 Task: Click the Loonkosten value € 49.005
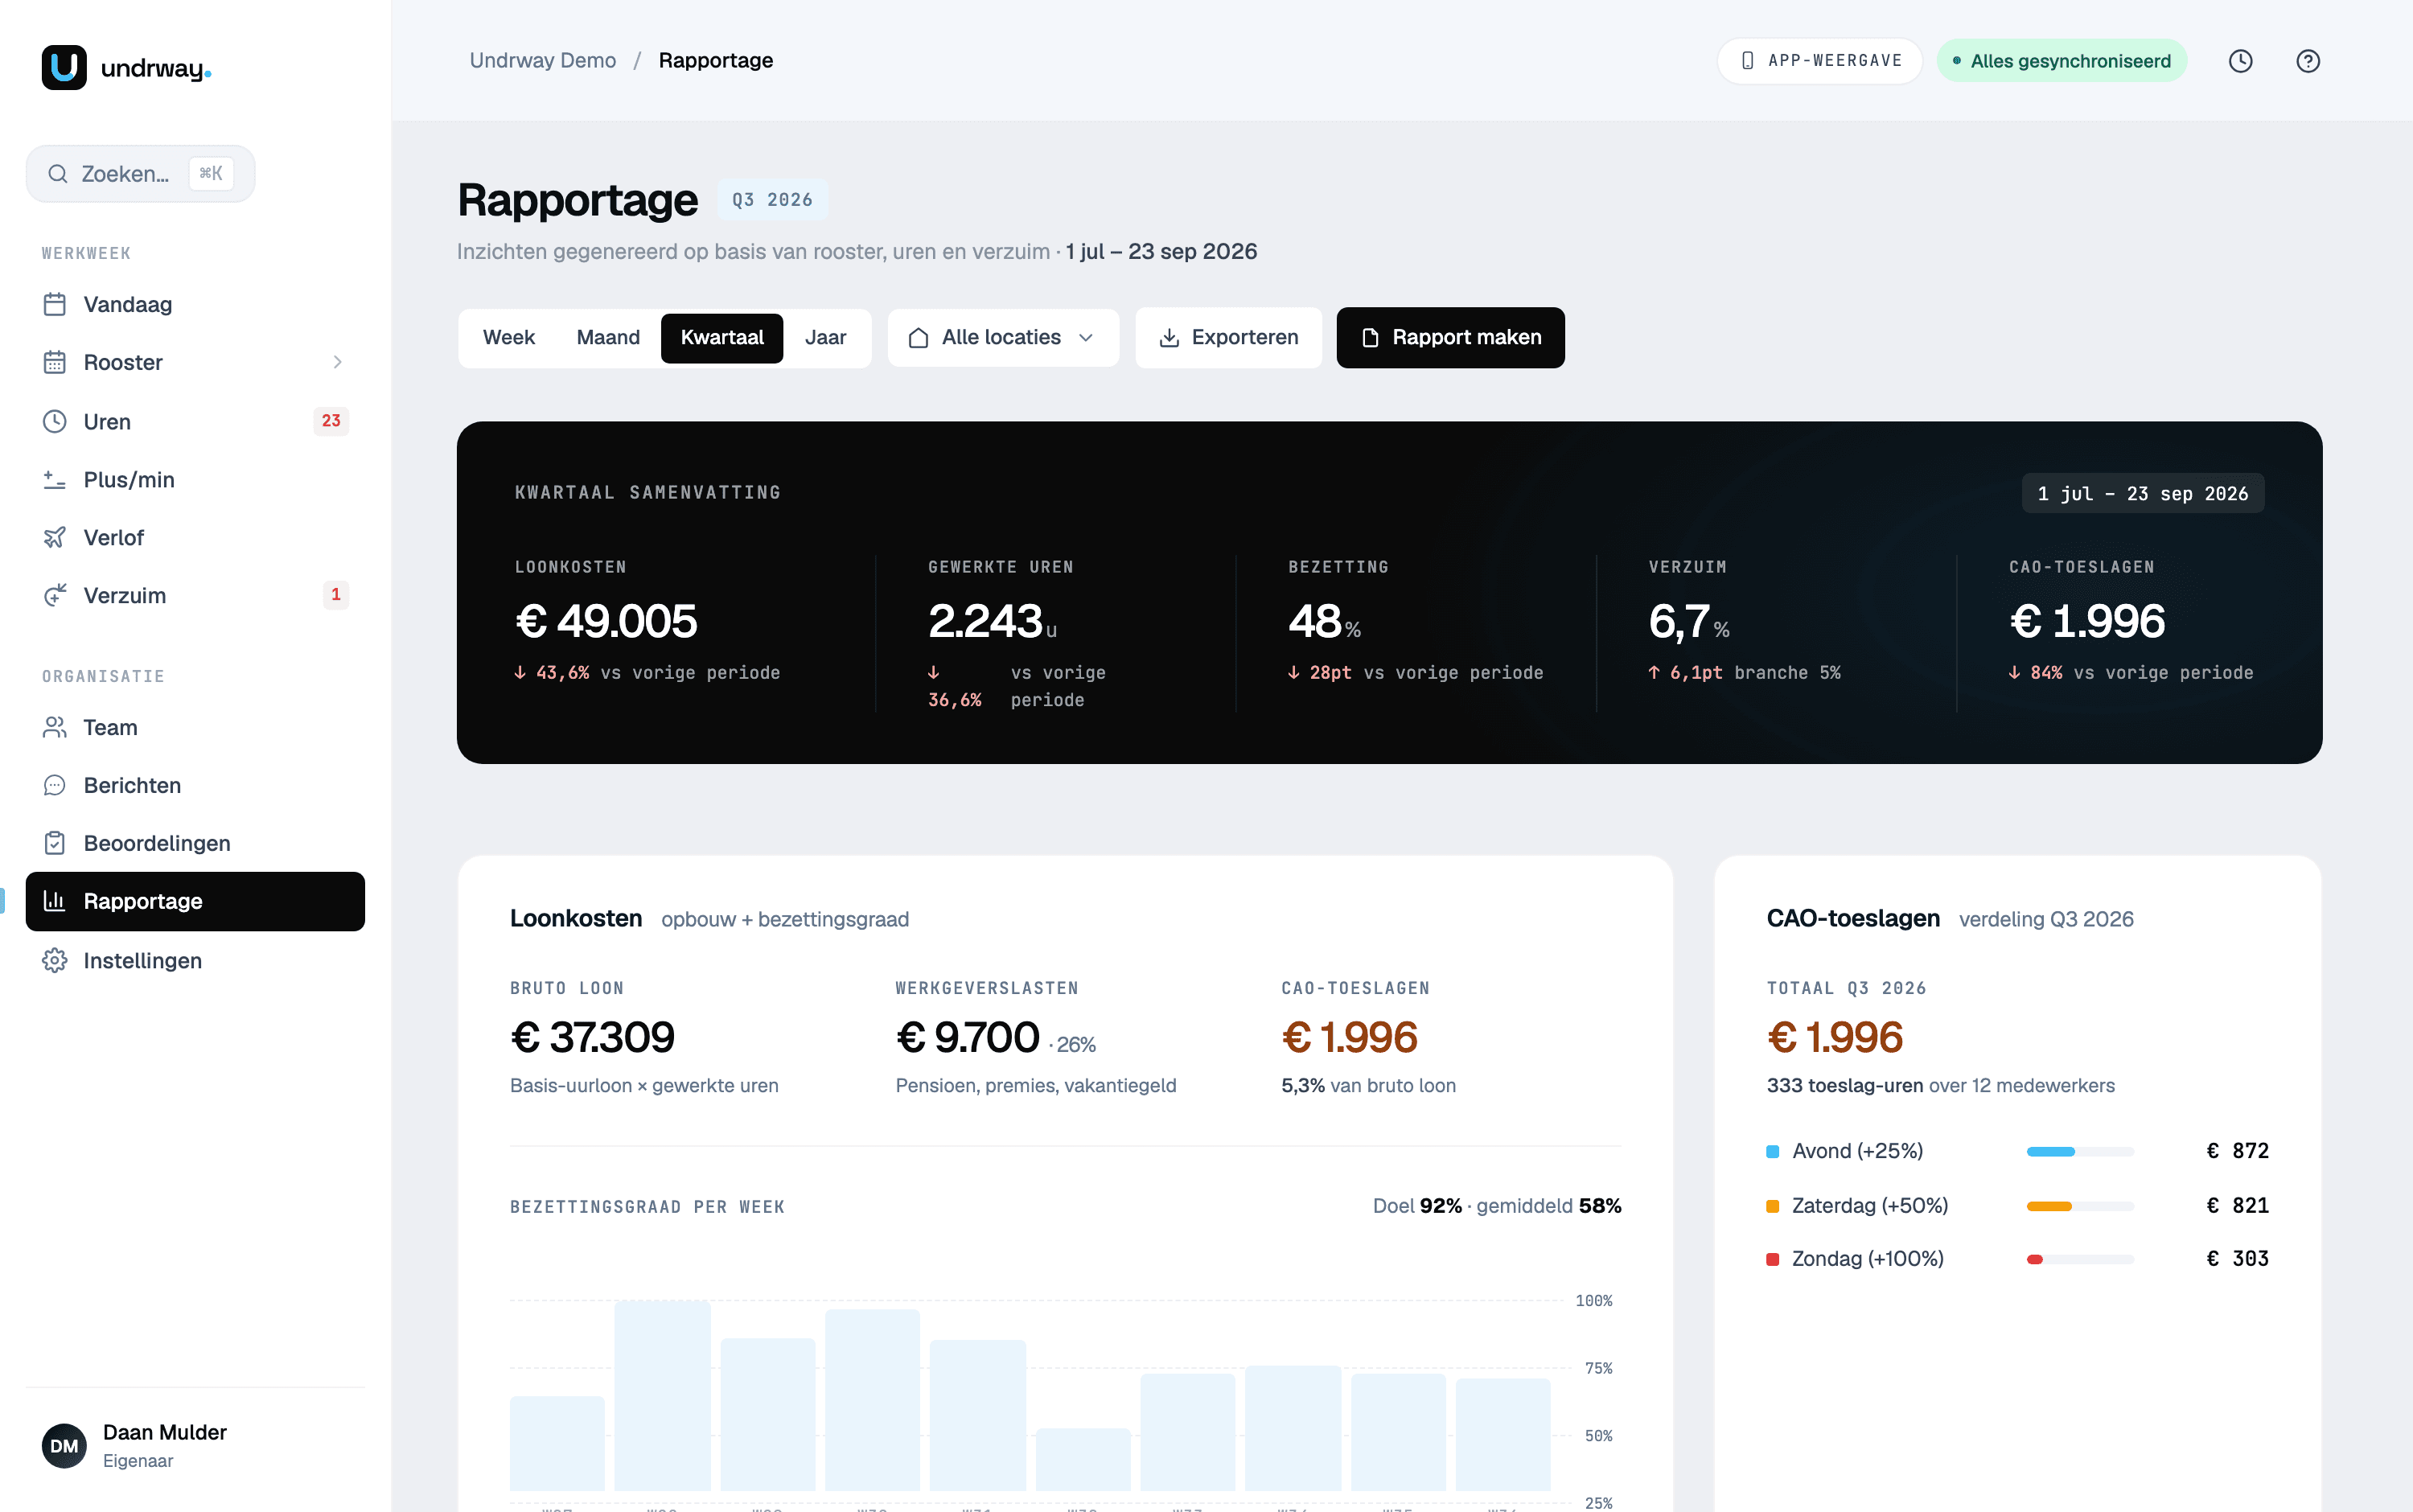606,621
